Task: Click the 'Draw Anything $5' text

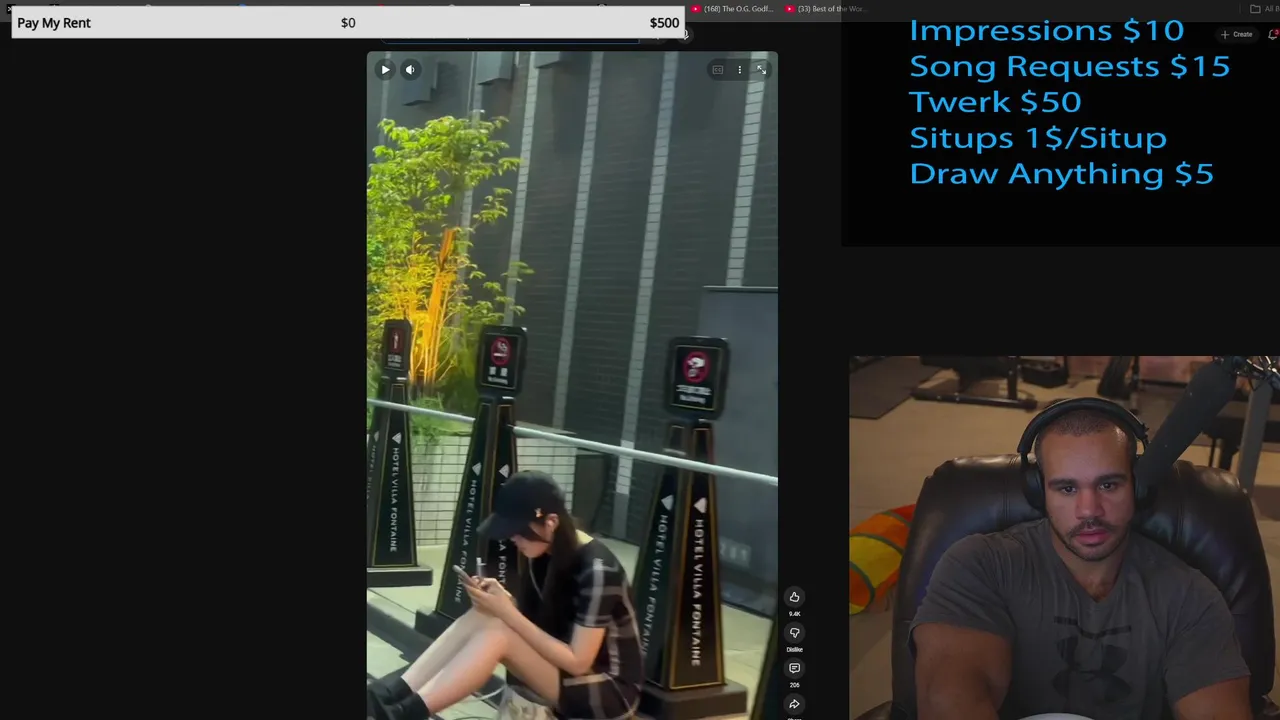Action: [x=1061, y=174]
